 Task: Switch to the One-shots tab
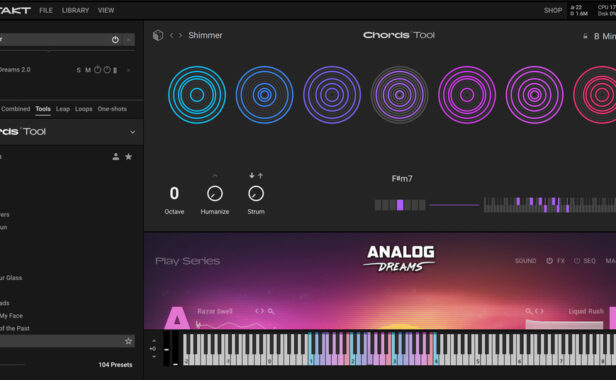pos(112,109)
